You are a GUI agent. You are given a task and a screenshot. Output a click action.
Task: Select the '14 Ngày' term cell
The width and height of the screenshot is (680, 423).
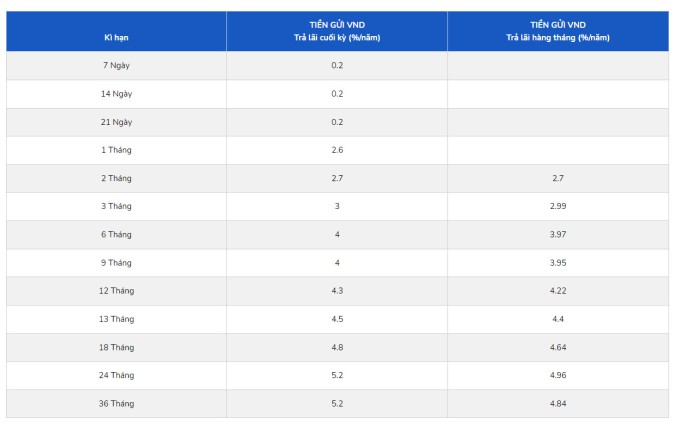116,94
